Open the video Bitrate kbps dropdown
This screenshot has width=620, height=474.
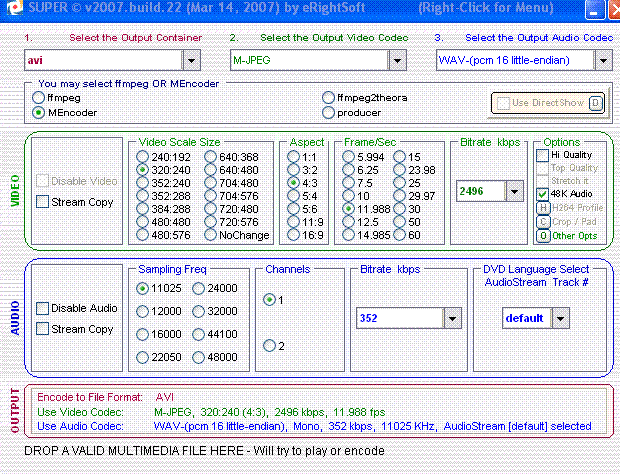click(514, 191)
